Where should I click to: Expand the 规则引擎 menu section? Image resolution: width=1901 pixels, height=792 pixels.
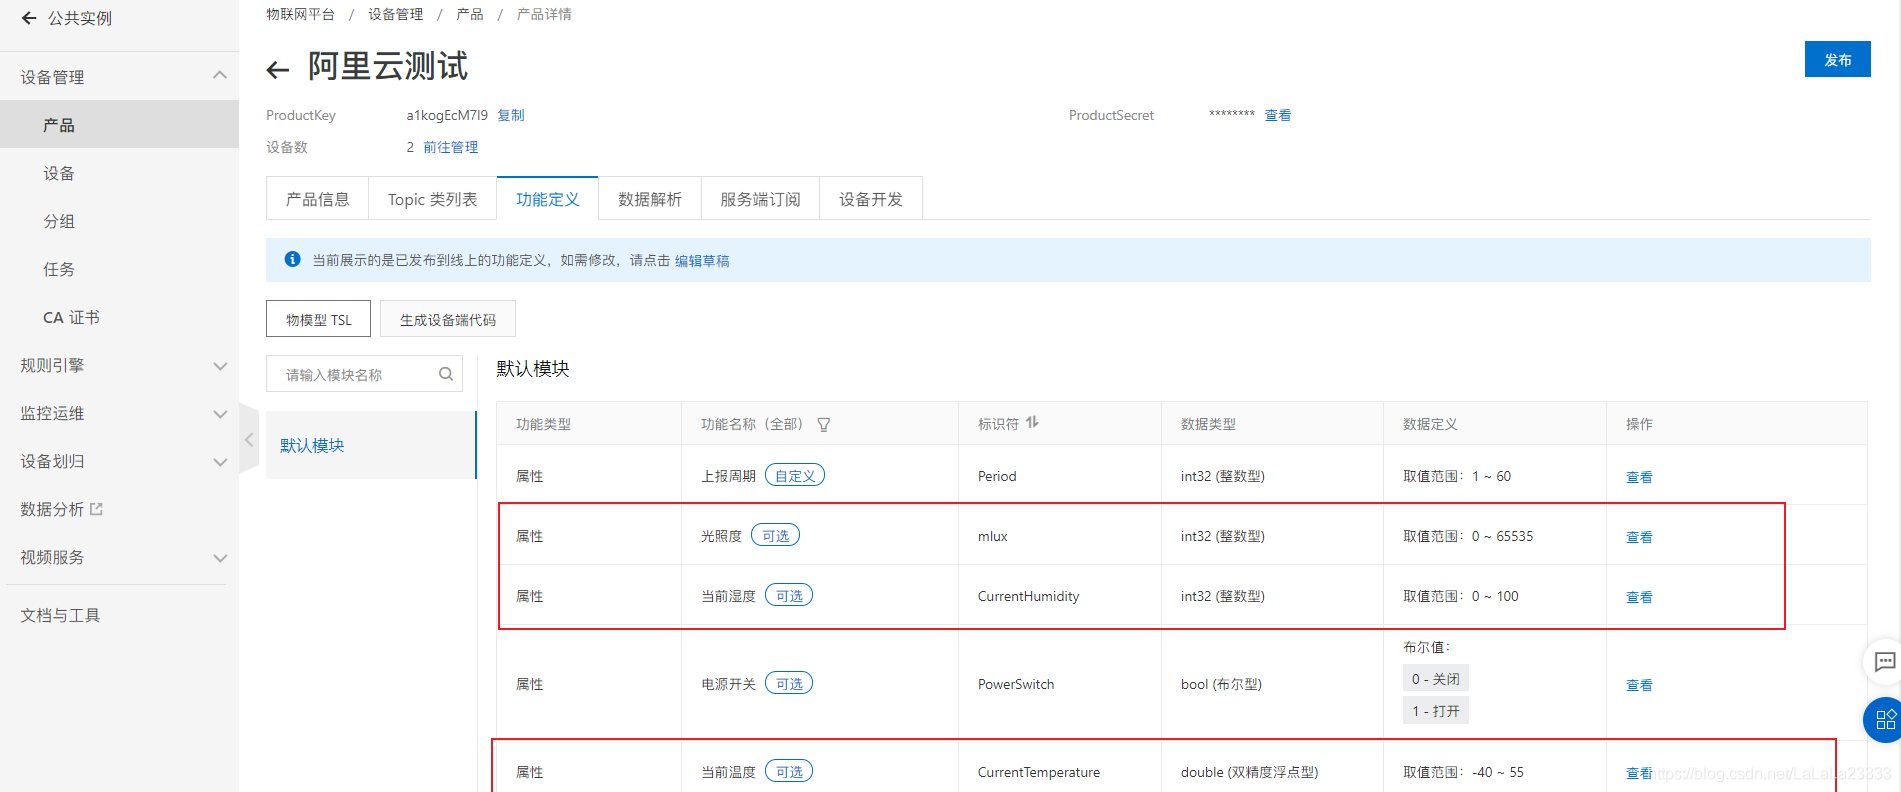point(220,366)
